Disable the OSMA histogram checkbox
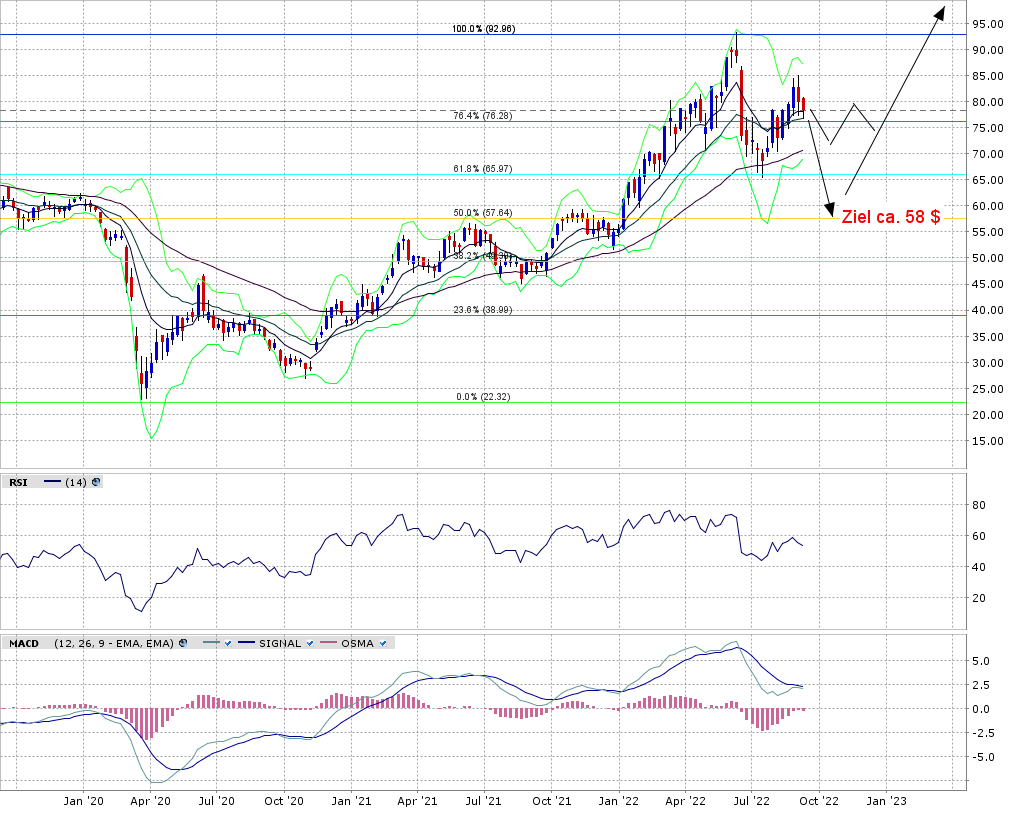Screen dimensions: 1012x815 coord(383,643)
